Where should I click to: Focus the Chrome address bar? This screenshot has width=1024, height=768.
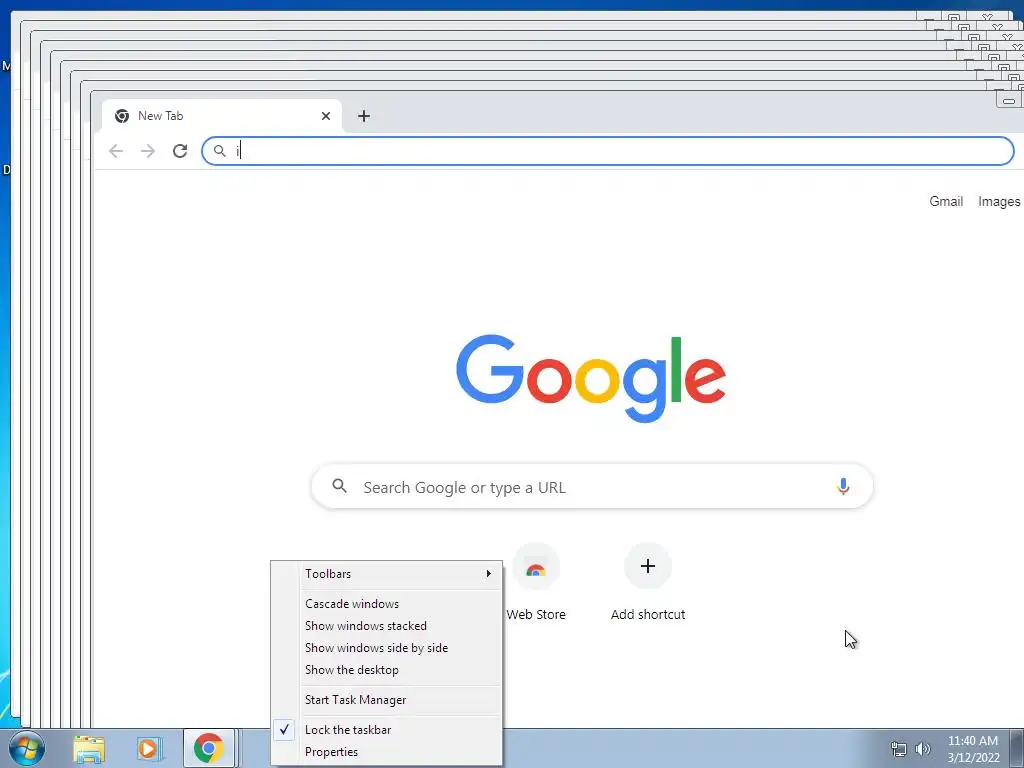[607, 151]
